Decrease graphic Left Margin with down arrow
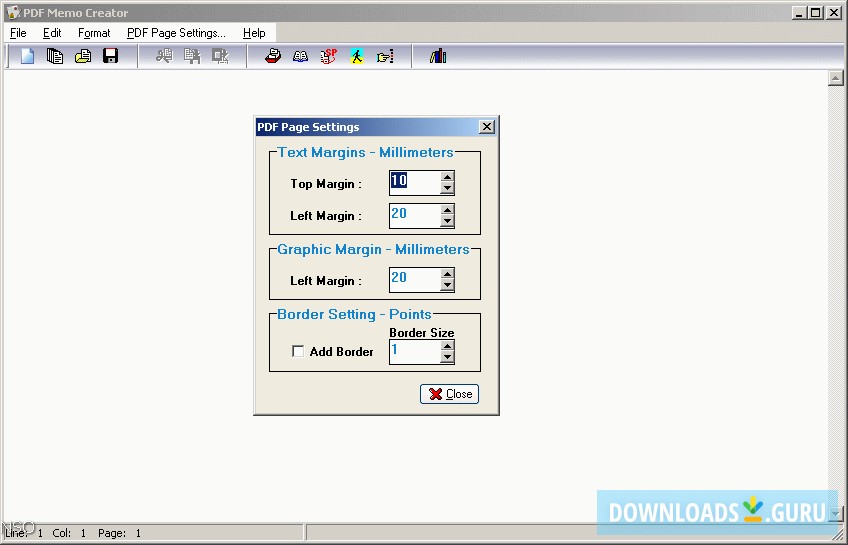 tap(447, 285)
